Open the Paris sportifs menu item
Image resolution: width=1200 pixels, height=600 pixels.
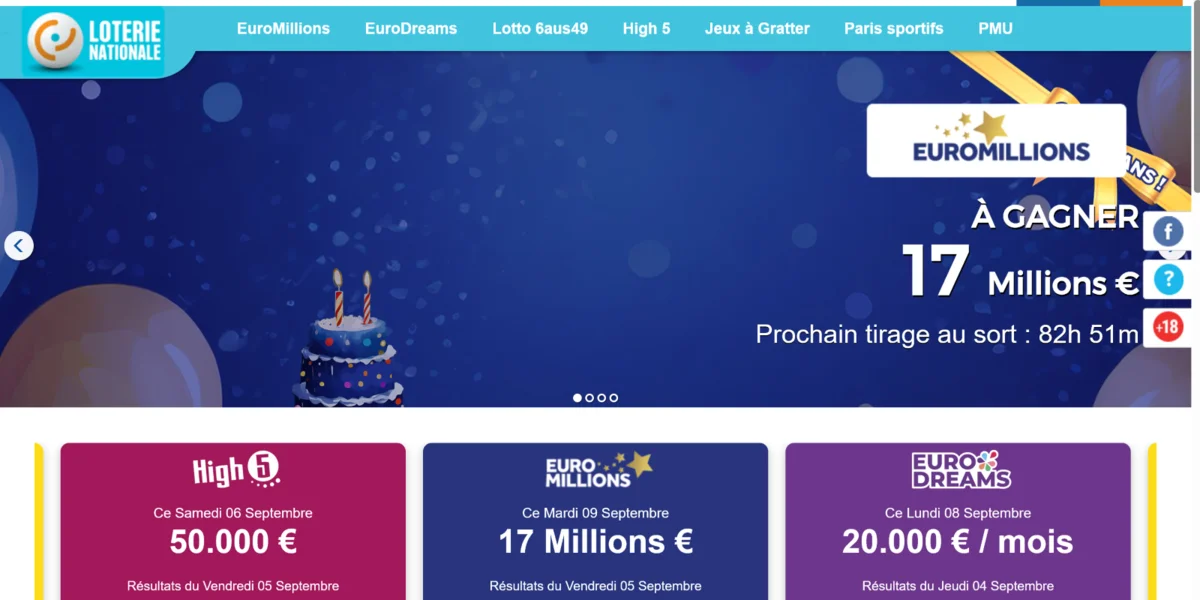(893, 29)
